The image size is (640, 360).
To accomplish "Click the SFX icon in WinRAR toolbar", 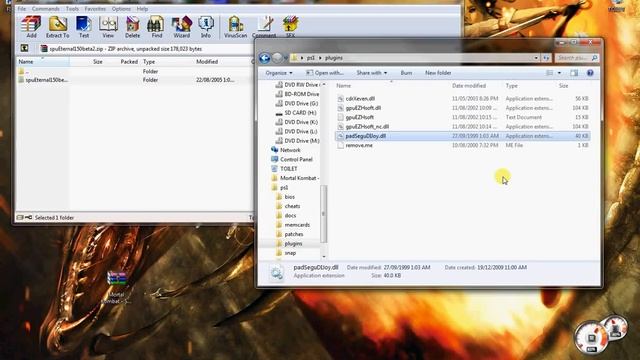I will (290, 27).
